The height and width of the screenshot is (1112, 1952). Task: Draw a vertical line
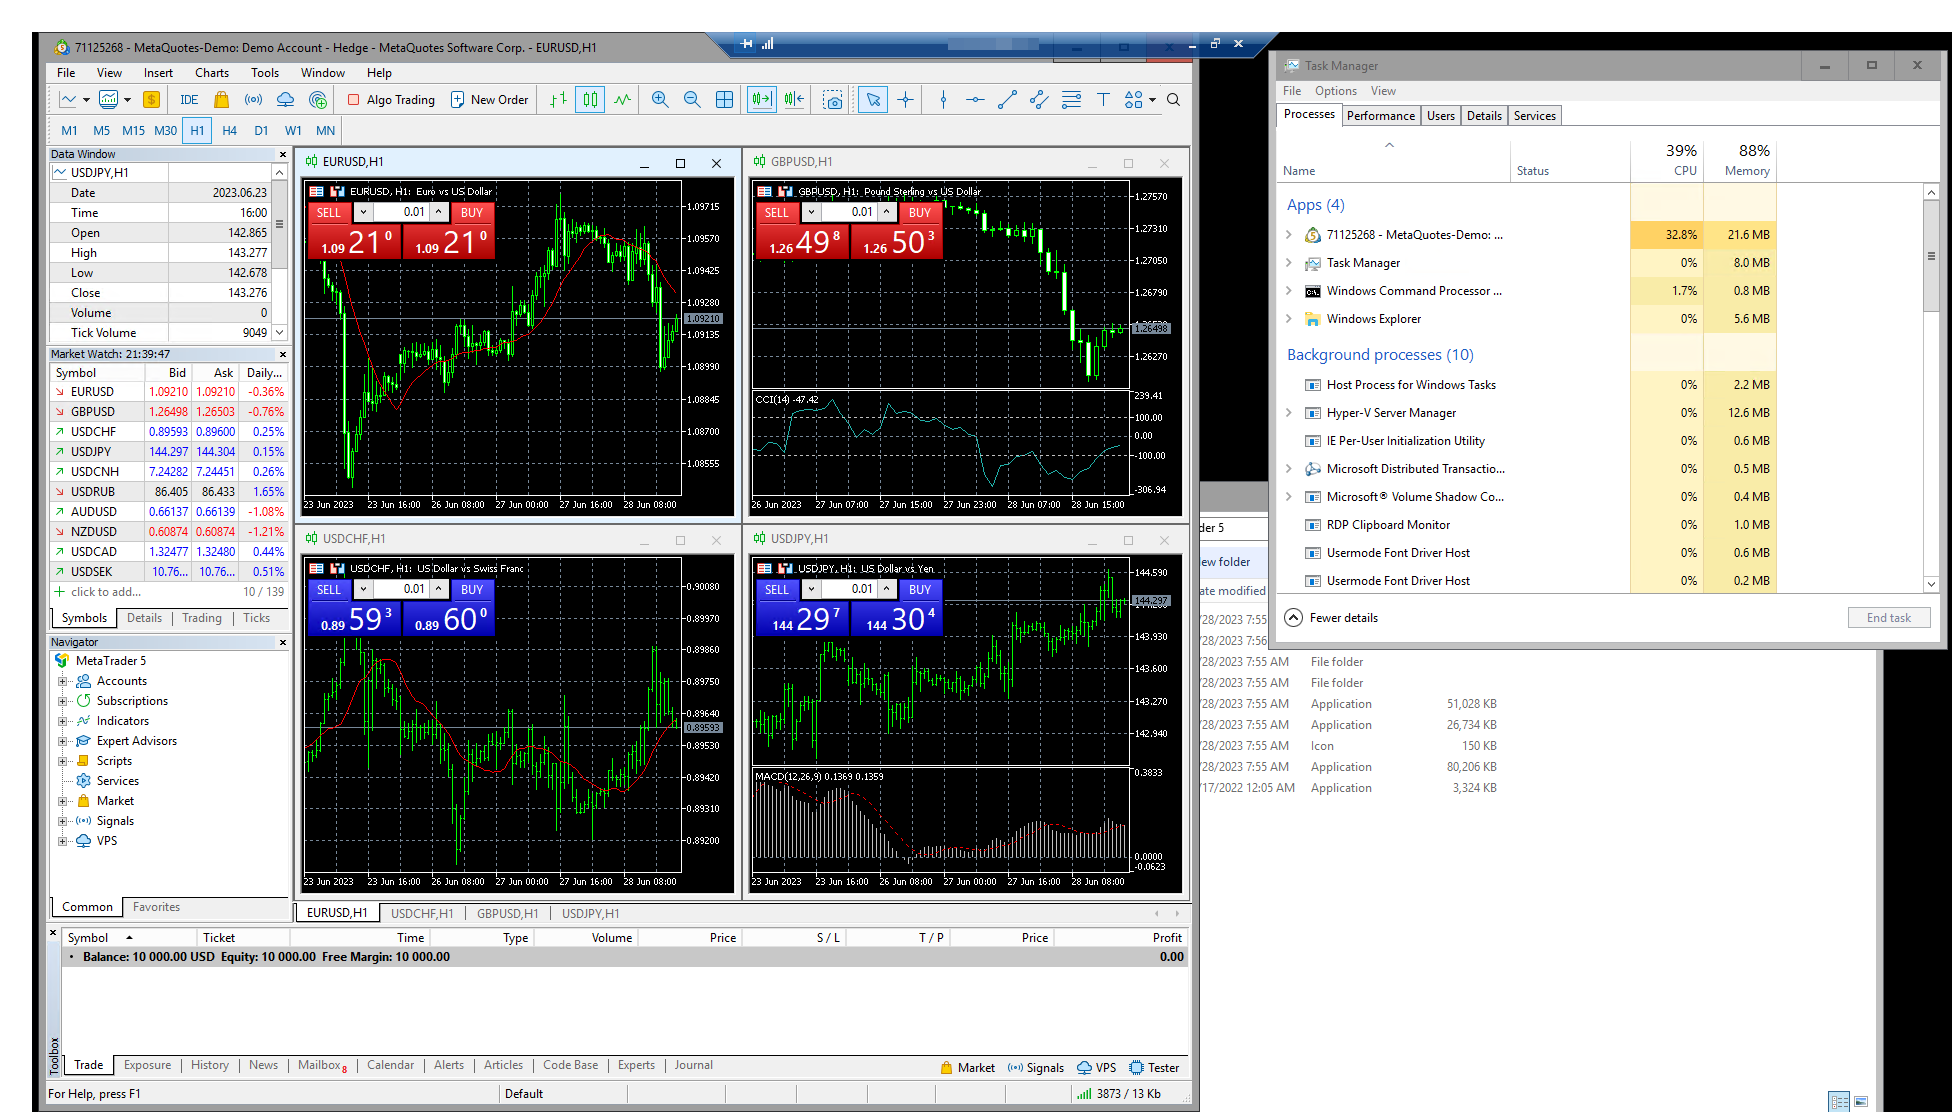943,100
